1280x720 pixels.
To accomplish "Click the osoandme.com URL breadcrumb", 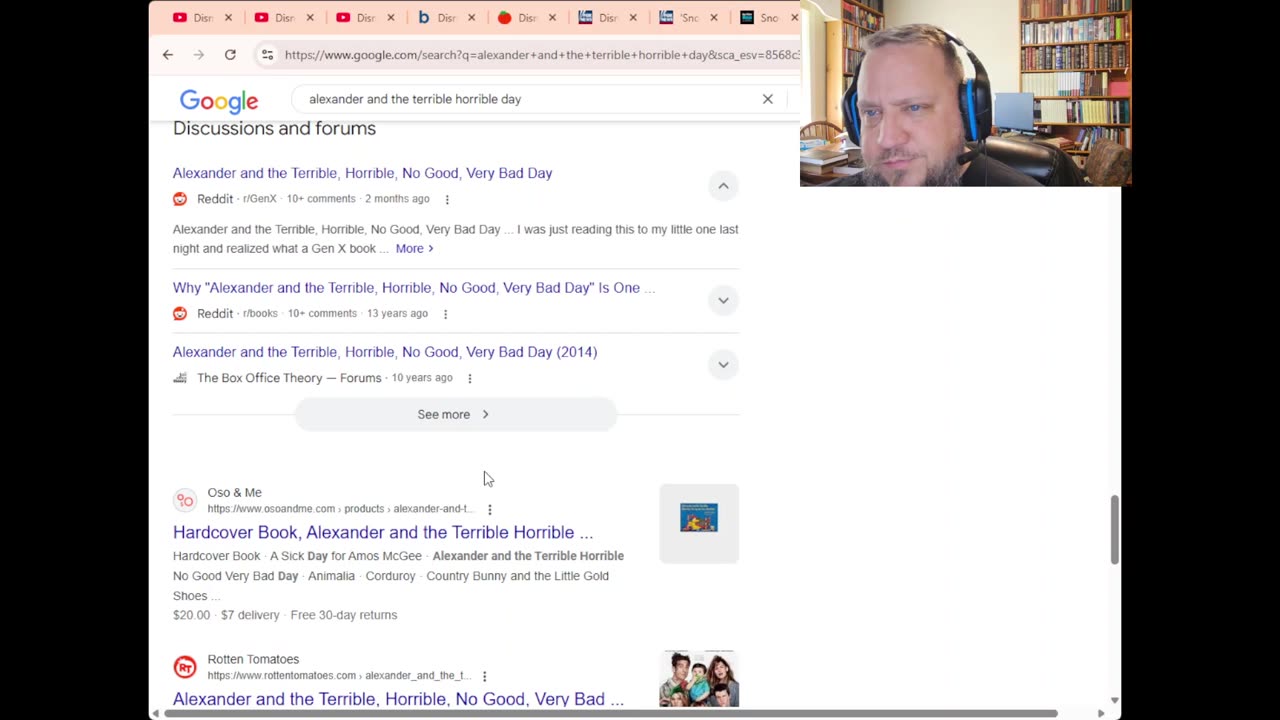I will [x=339, y=509].
